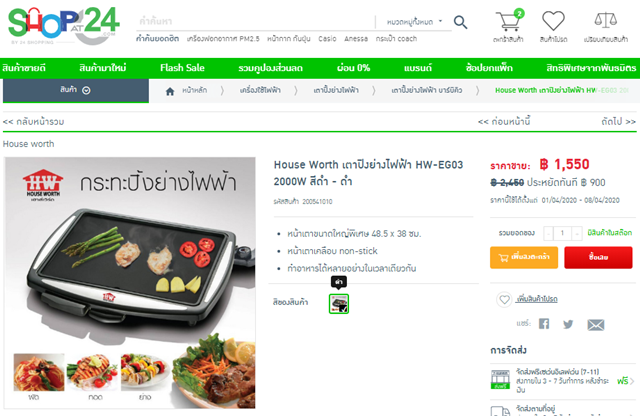Focus the search keyword input field
The image size is (640, 416).
tap(255, 21)
